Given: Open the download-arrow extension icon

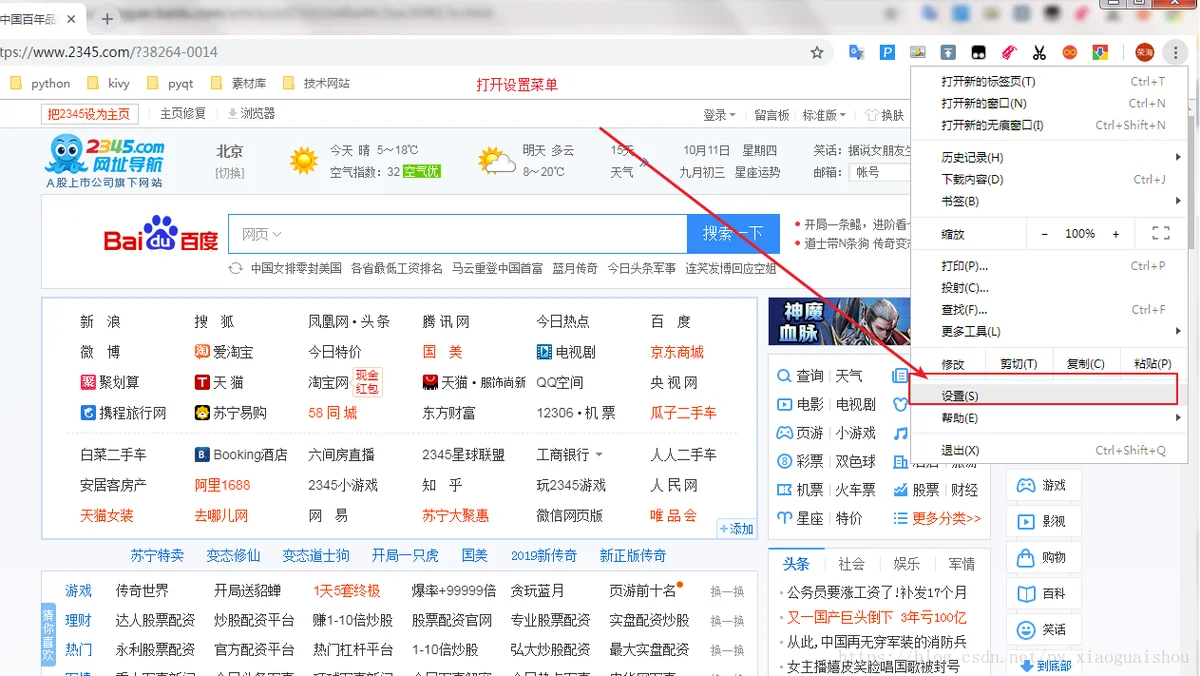Looking at the screenshot, I should [1100, 52].
